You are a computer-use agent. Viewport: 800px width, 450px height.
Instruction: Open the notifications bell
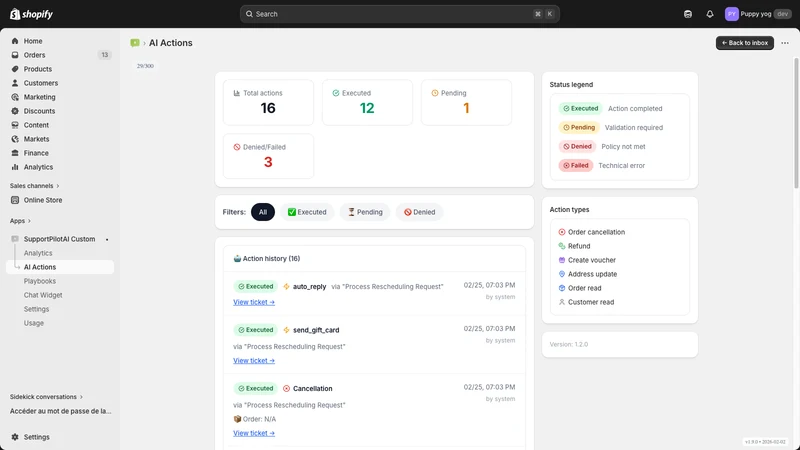point(710,14)
